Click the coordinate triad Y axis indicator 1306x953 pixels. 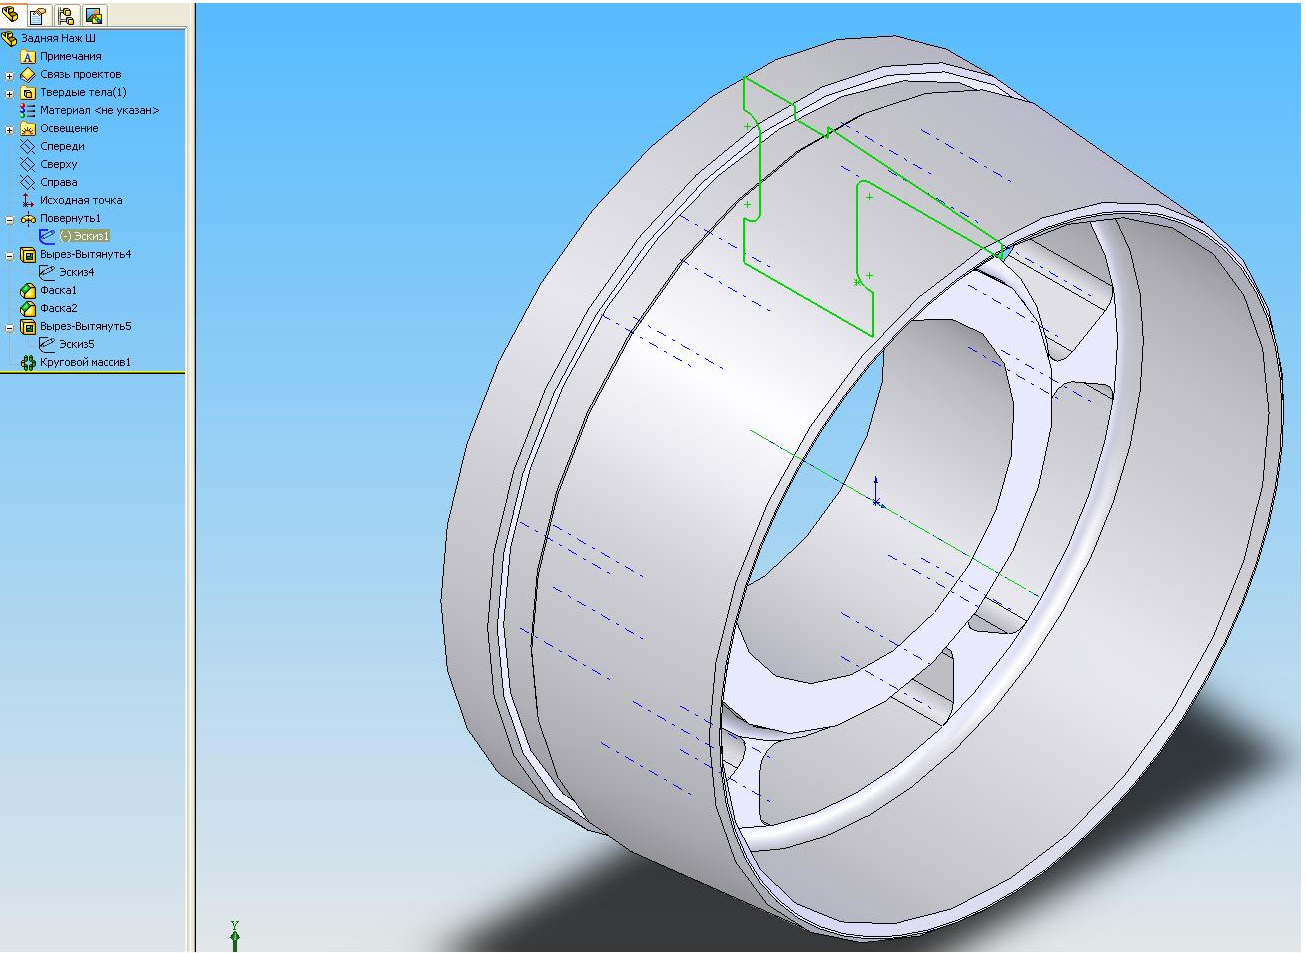pyautogui.click(x=235, y=936)
